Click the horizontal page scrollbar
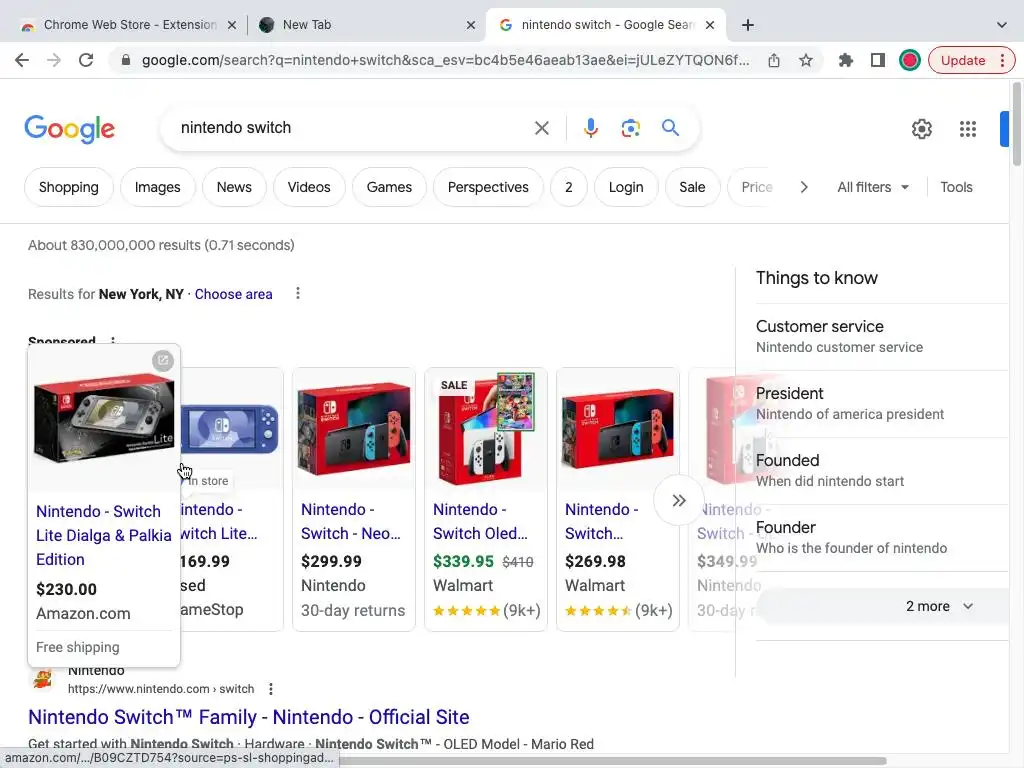This screenshot has height=768, width=1024. click(x=613, y=761)
